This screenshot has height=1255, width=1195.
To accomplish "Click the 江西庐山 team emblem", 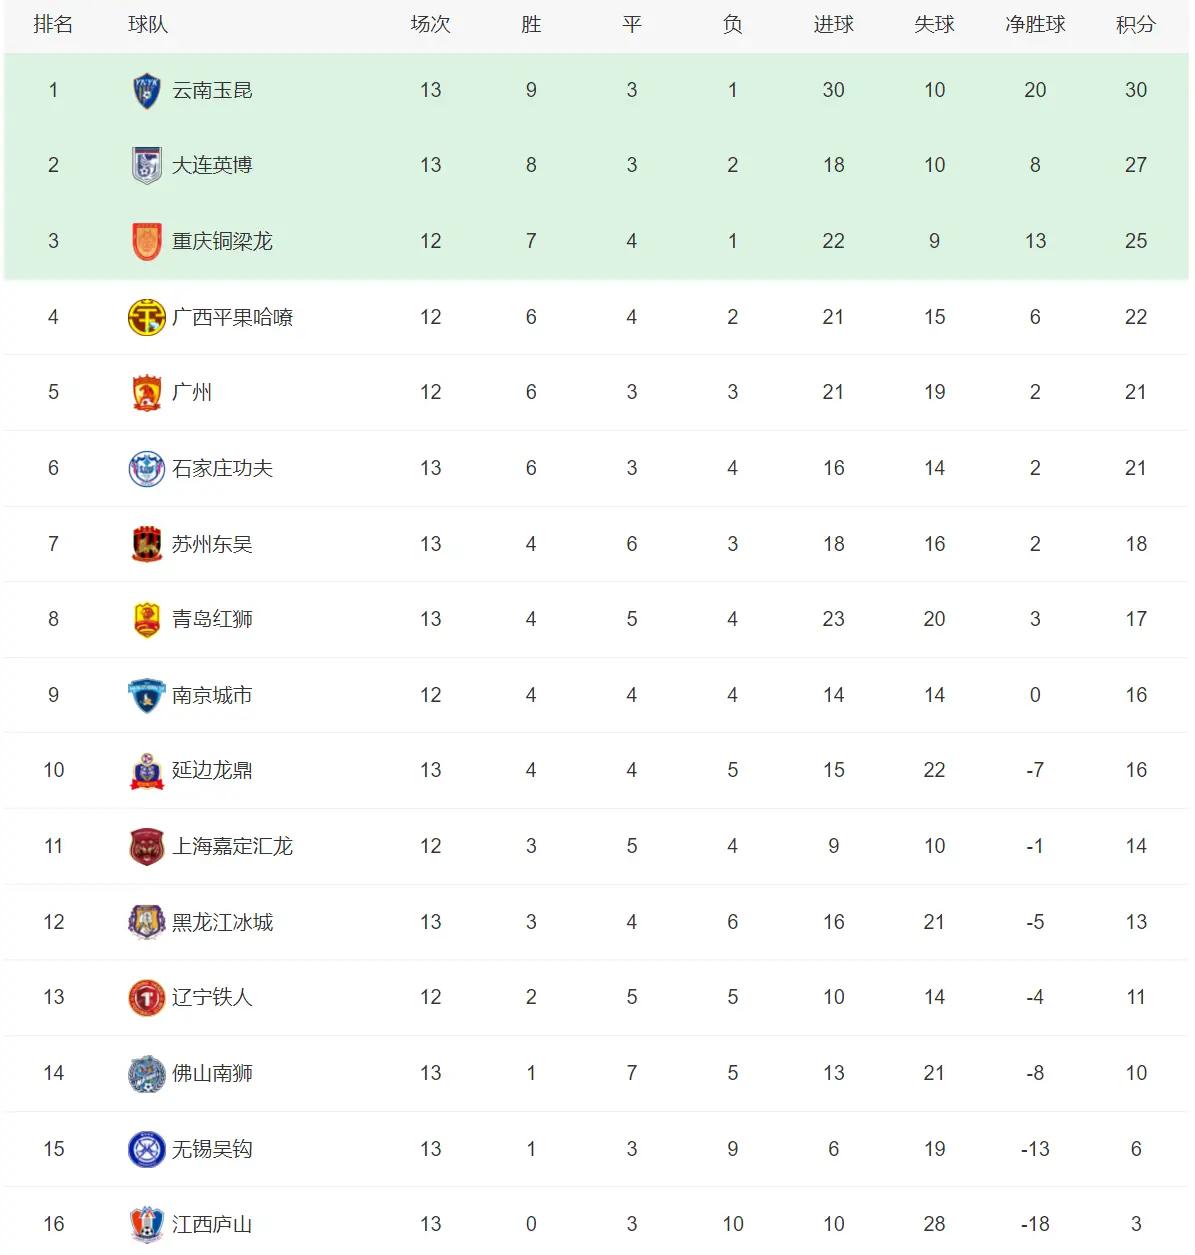I will tap(147, 1225).
